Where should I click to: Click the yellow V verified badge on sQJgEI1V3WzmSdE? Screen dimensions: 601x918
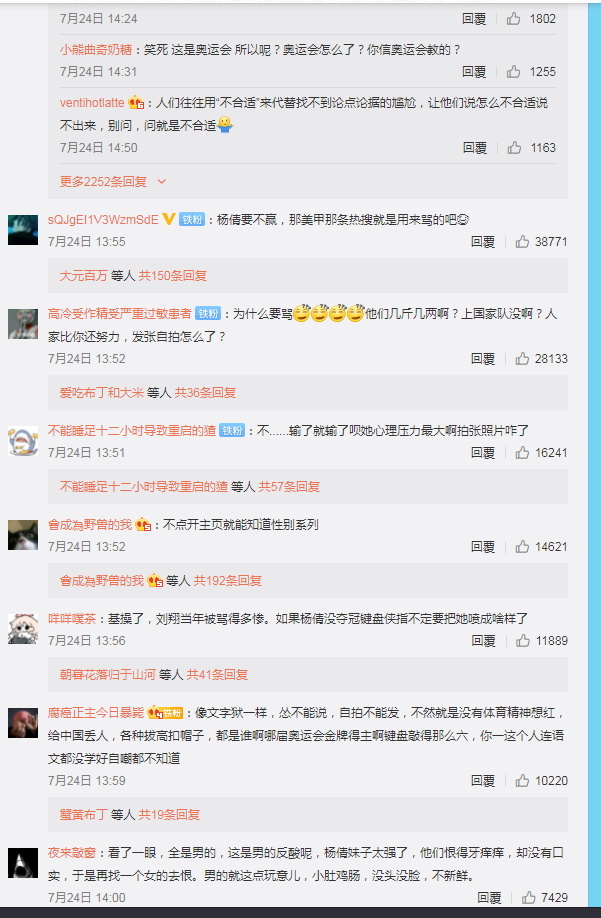click(169, 219)
